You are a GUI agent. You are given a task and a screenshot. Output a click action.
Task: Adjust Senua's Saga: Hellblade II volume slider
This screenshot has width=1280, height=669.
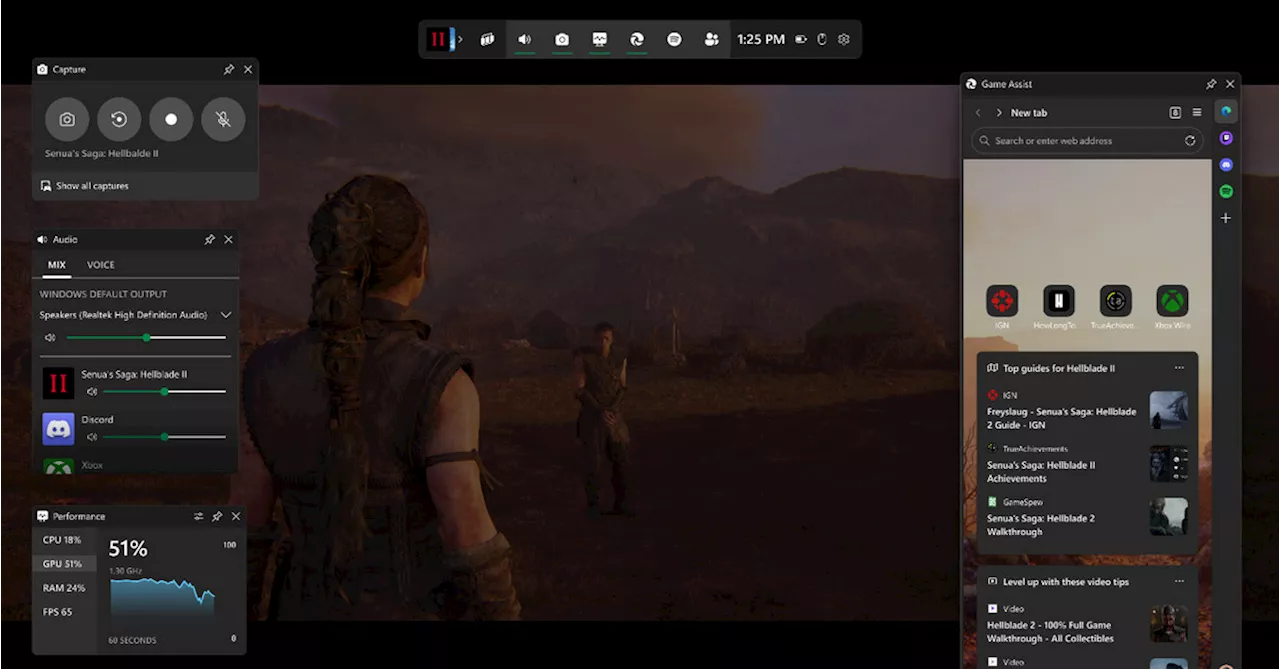[x=165, y=392]
